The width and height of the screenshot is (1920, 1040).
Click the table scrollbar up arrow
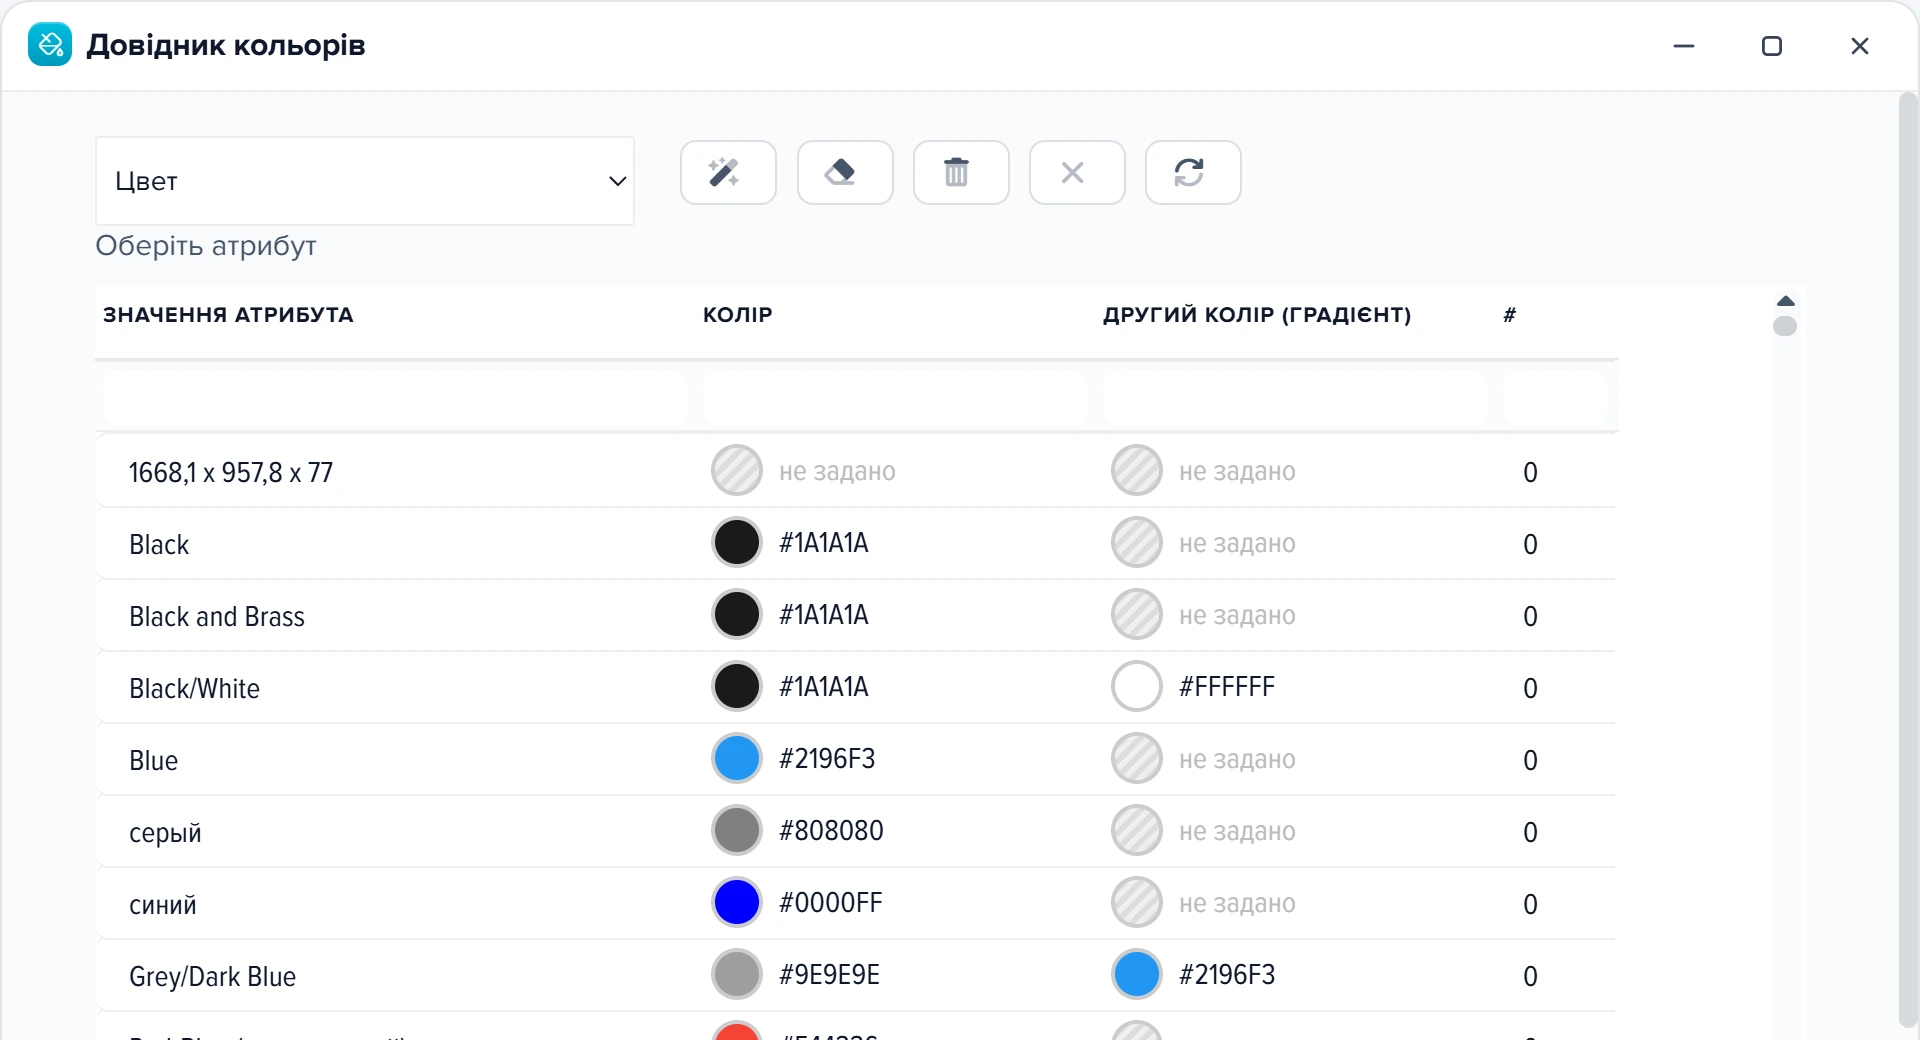click(x=1785, y=301)
